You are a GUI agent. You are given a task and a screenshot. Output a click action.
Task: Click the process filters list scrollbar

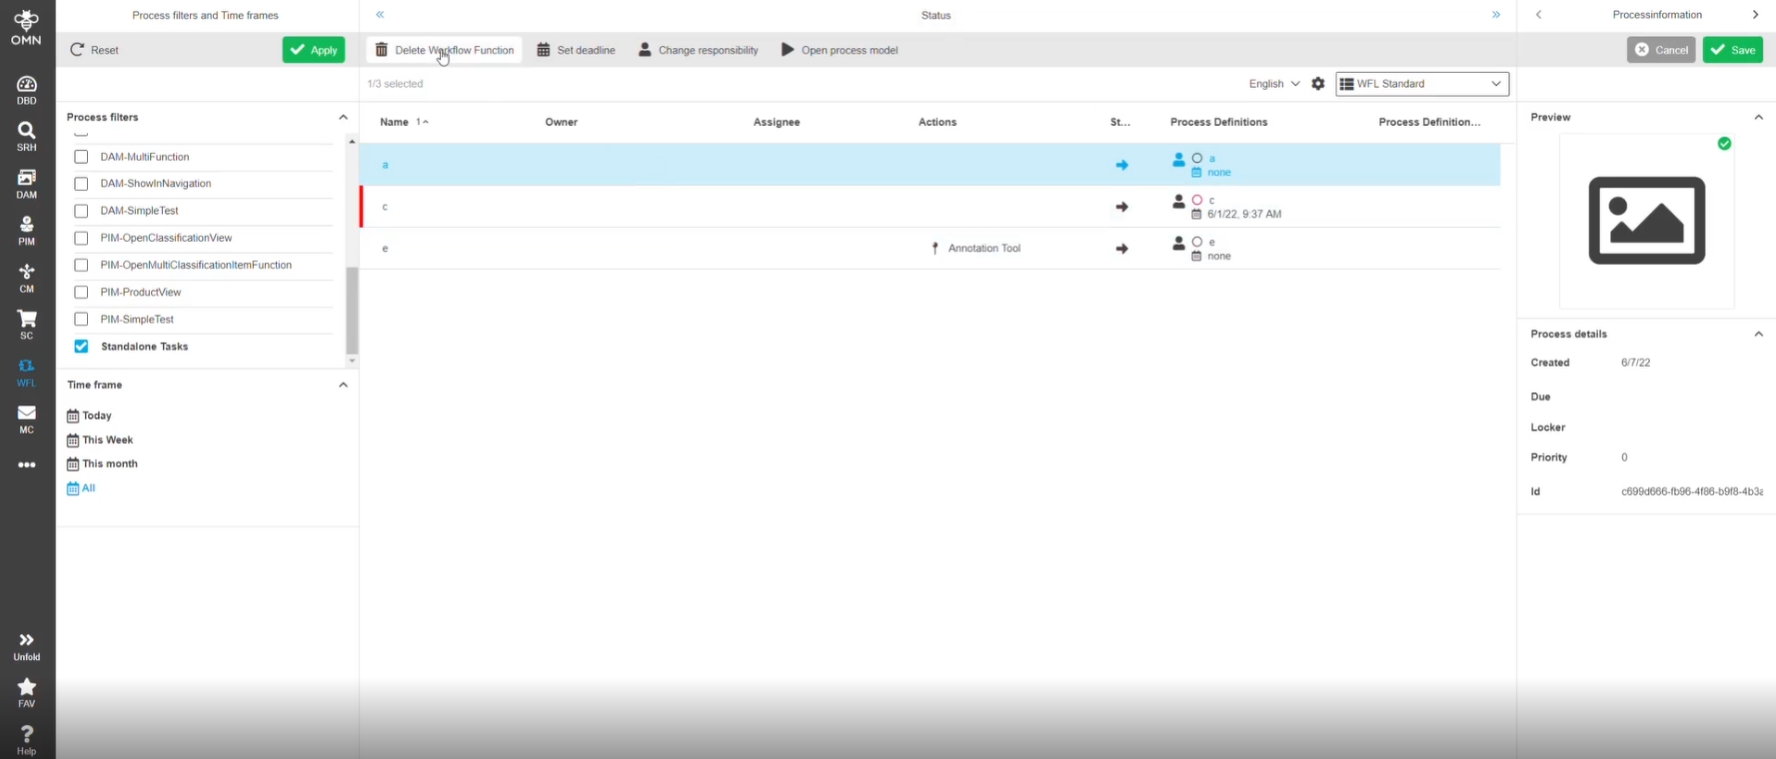click(x=352, y=309)
